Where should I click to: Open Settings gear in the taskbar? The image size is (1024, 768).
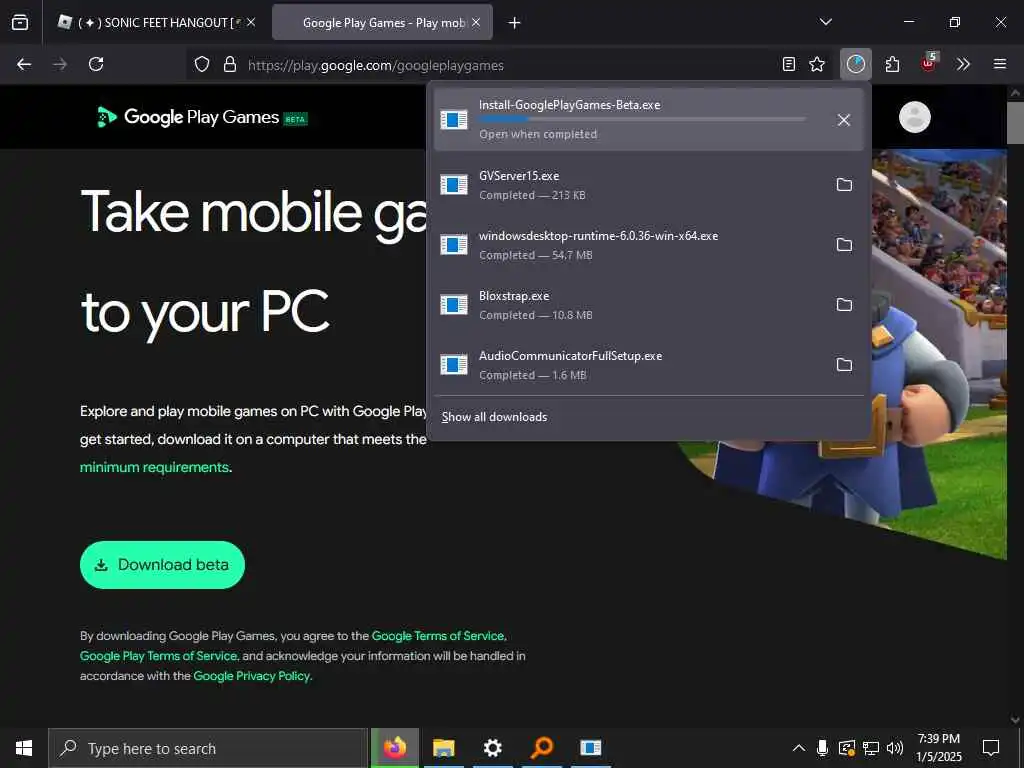pos(492,748)
